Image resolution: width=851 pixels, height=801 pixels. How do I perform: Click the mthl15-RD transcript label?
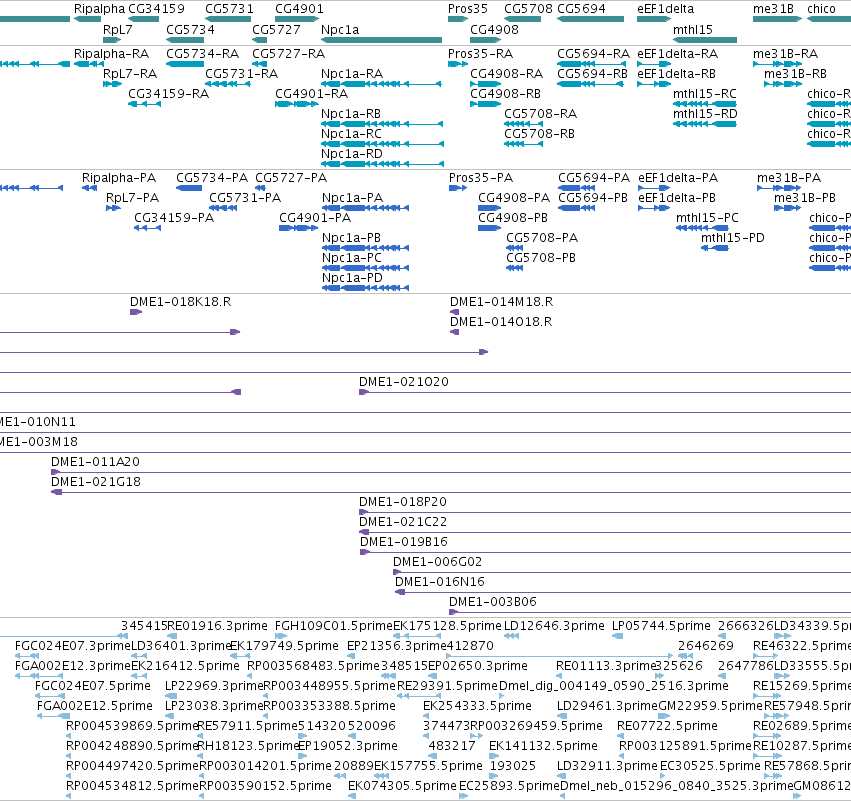click(x=705, y=114)
